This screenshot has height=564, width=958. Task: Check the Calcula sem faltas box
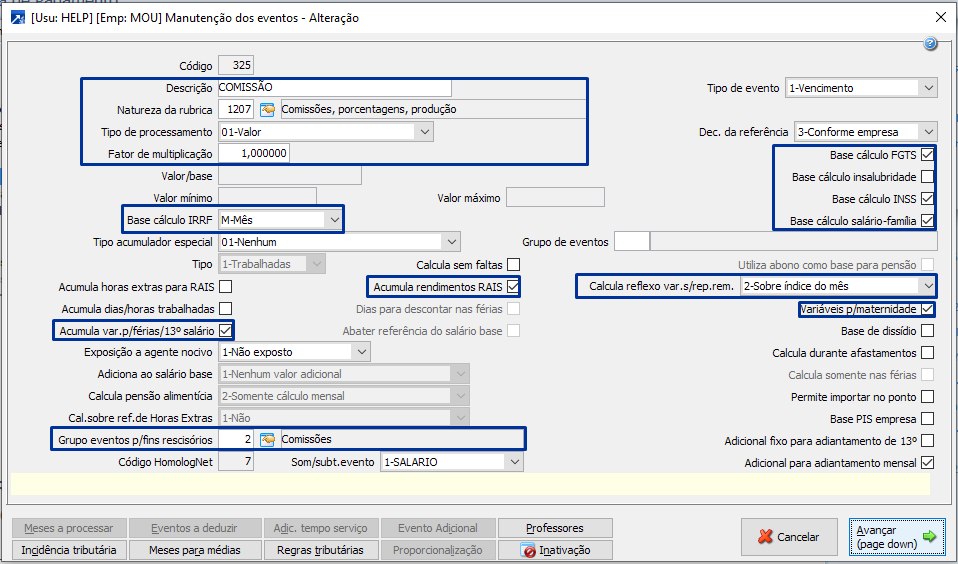(513, 265)
